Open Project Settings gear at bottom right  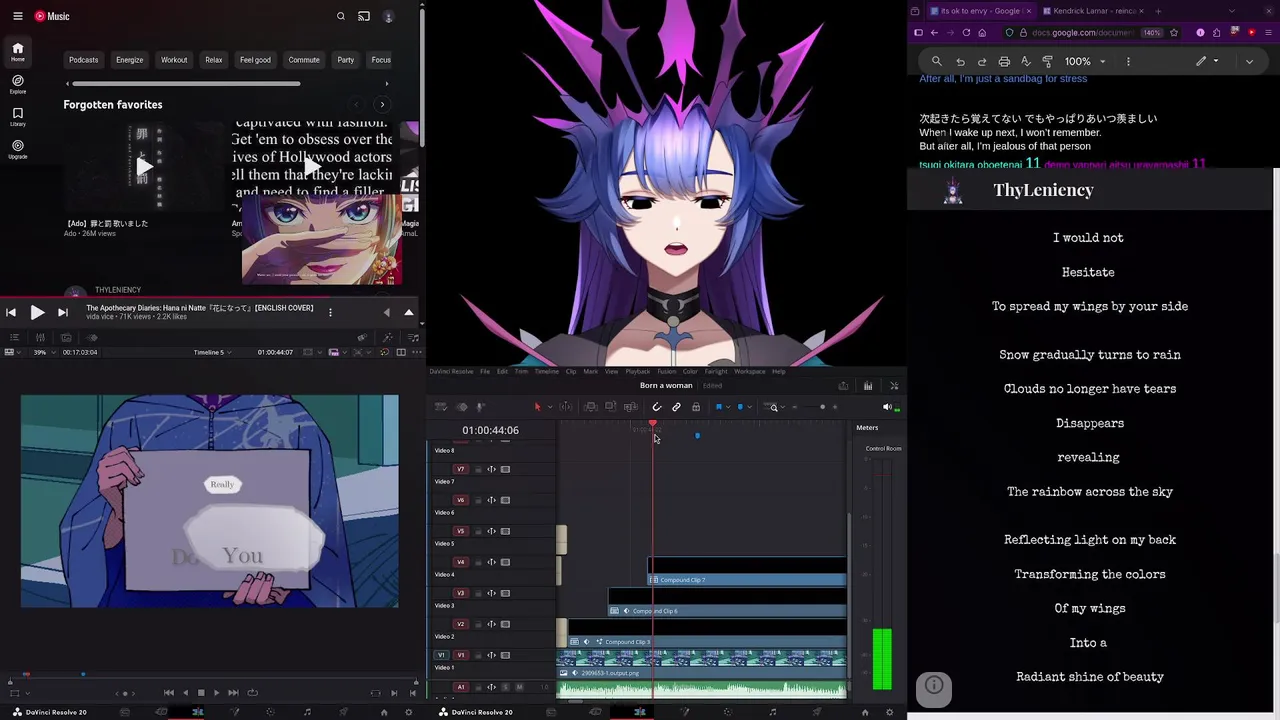[889, 712]
